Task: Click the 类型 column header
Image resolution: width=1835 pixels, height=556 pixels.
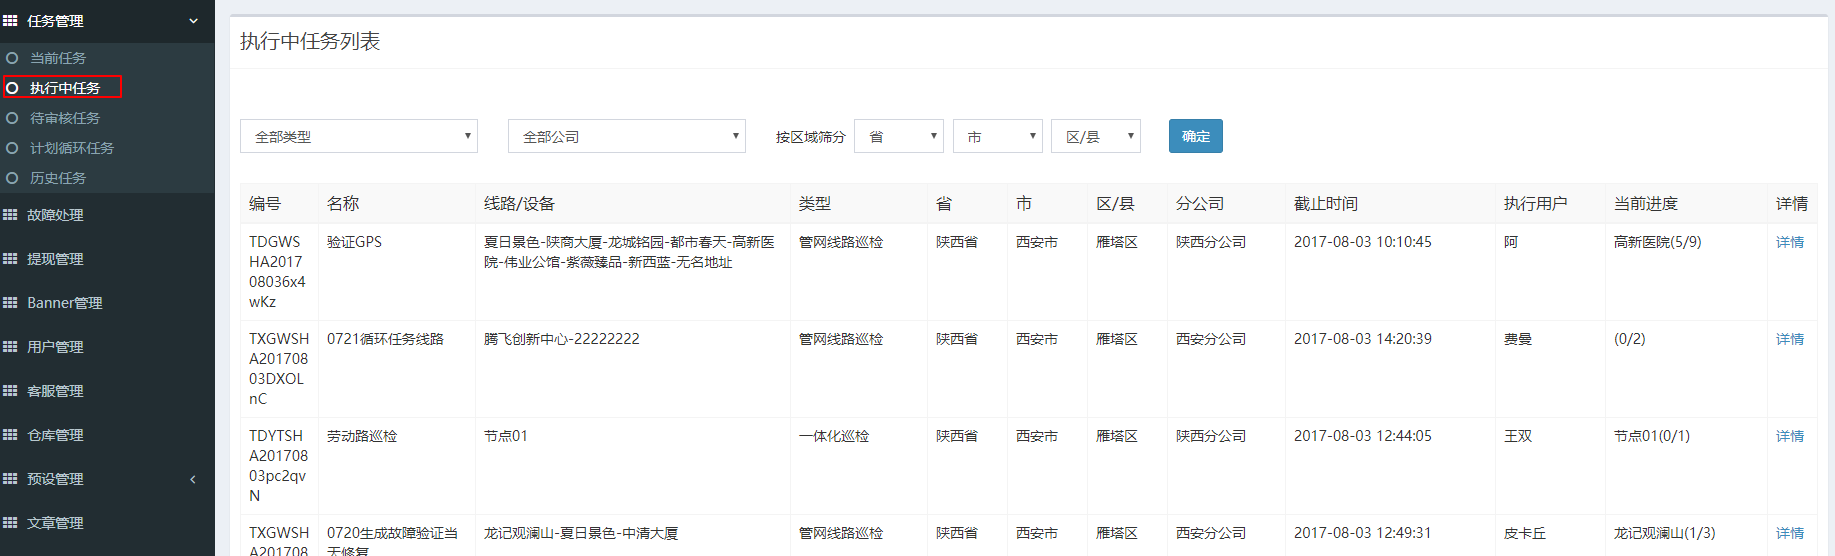Action: point(815,203)
